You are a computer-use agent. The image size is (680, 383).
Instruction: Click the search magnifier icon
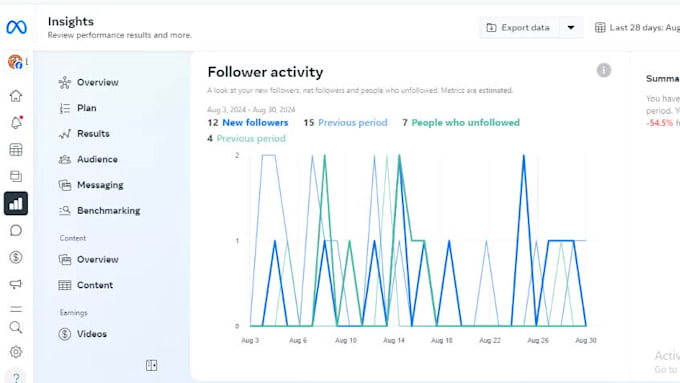(16, 327)
